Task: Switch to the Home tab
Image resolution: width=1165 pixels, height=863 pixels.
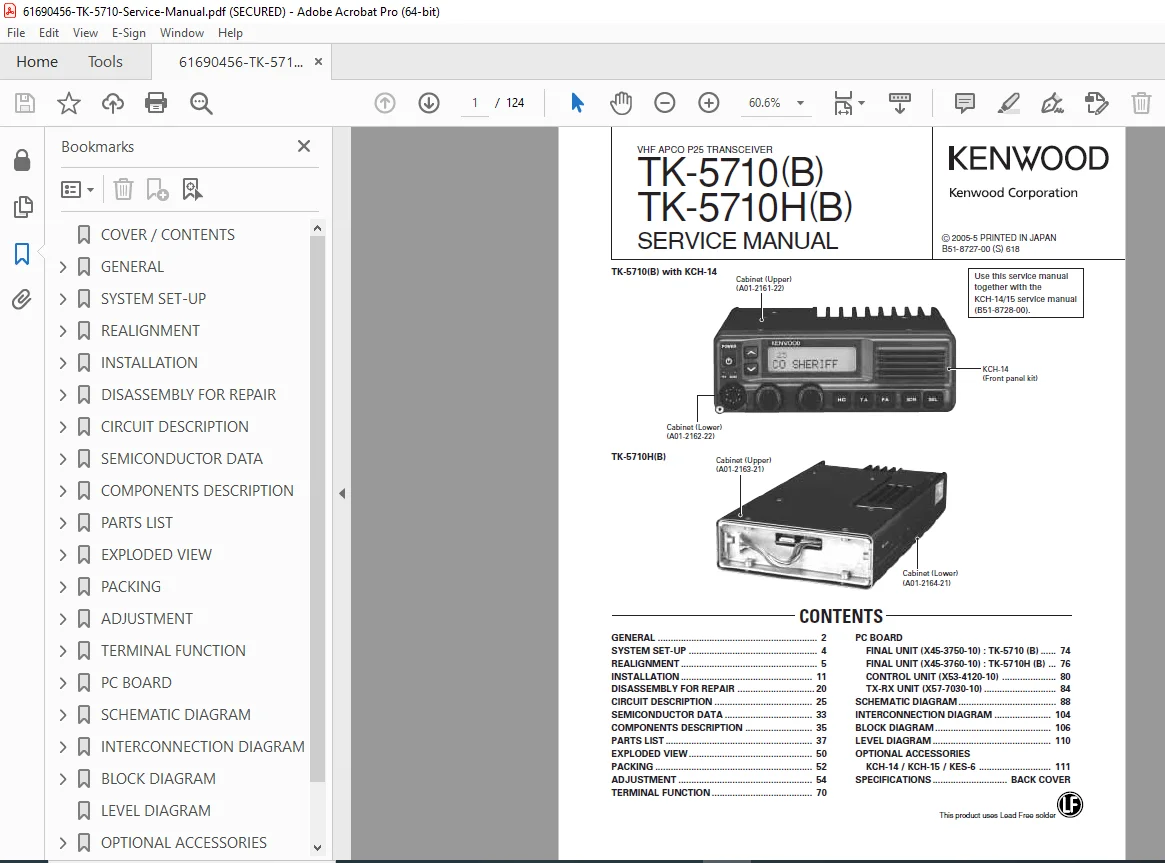Action: tap(37, 62)
